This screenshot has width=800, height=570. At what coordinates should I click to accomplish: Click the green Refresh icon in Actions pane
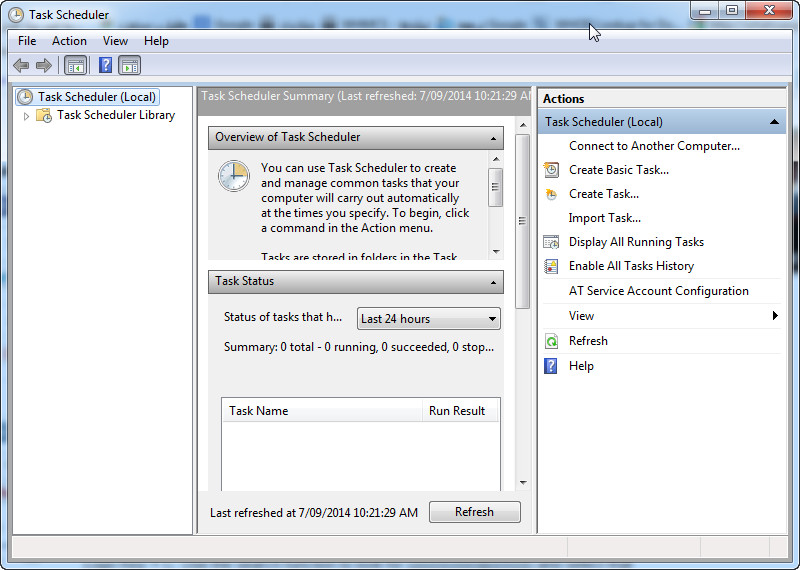551,341
